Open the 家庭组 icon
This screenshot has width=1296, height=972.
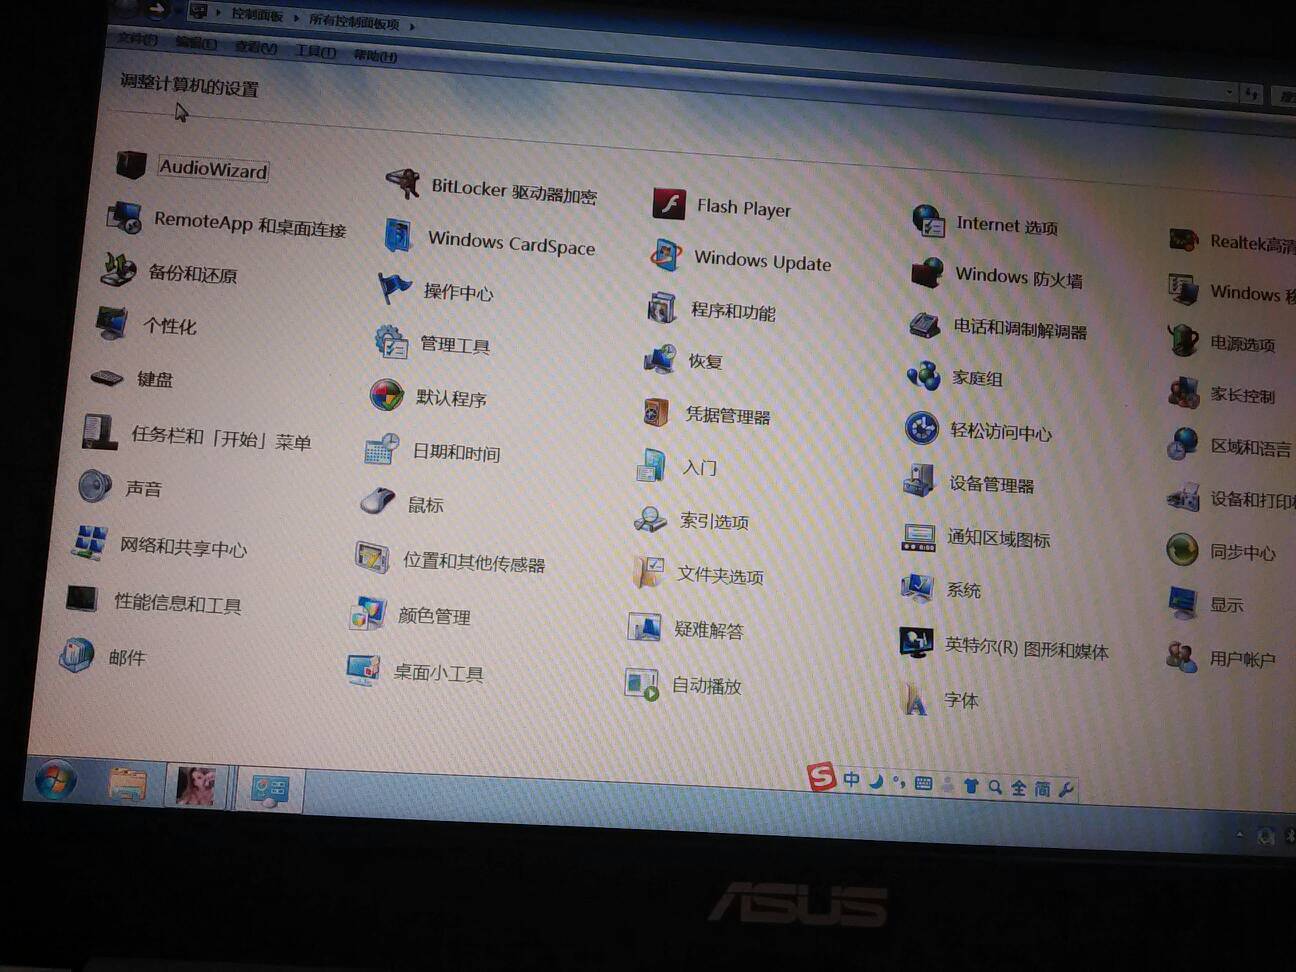coord(923,376)
